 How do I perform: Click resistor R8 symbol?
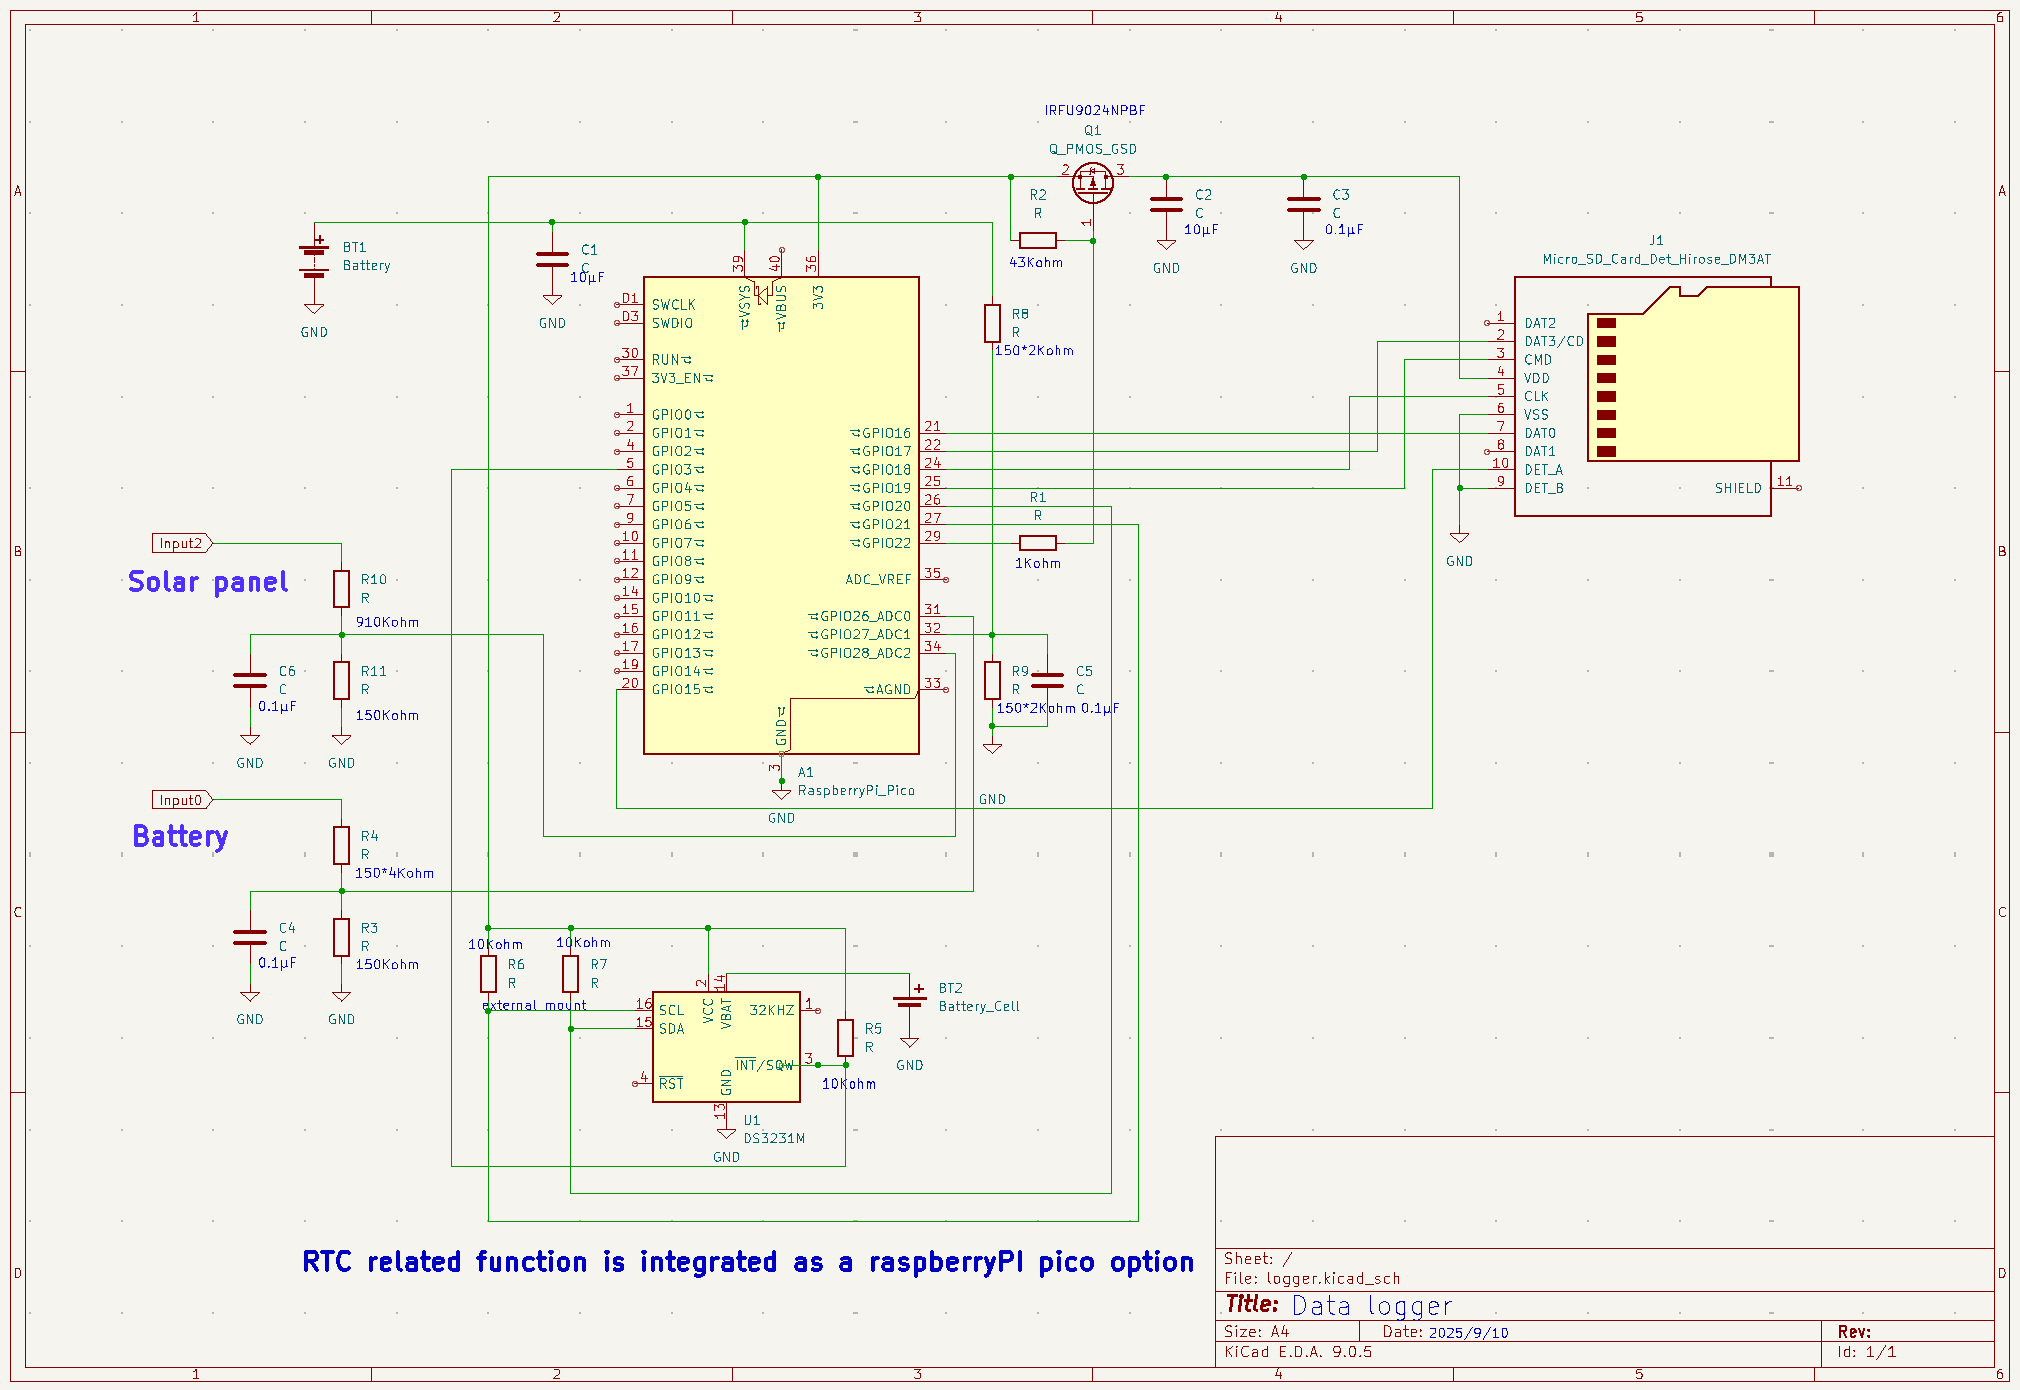[992, 323]
